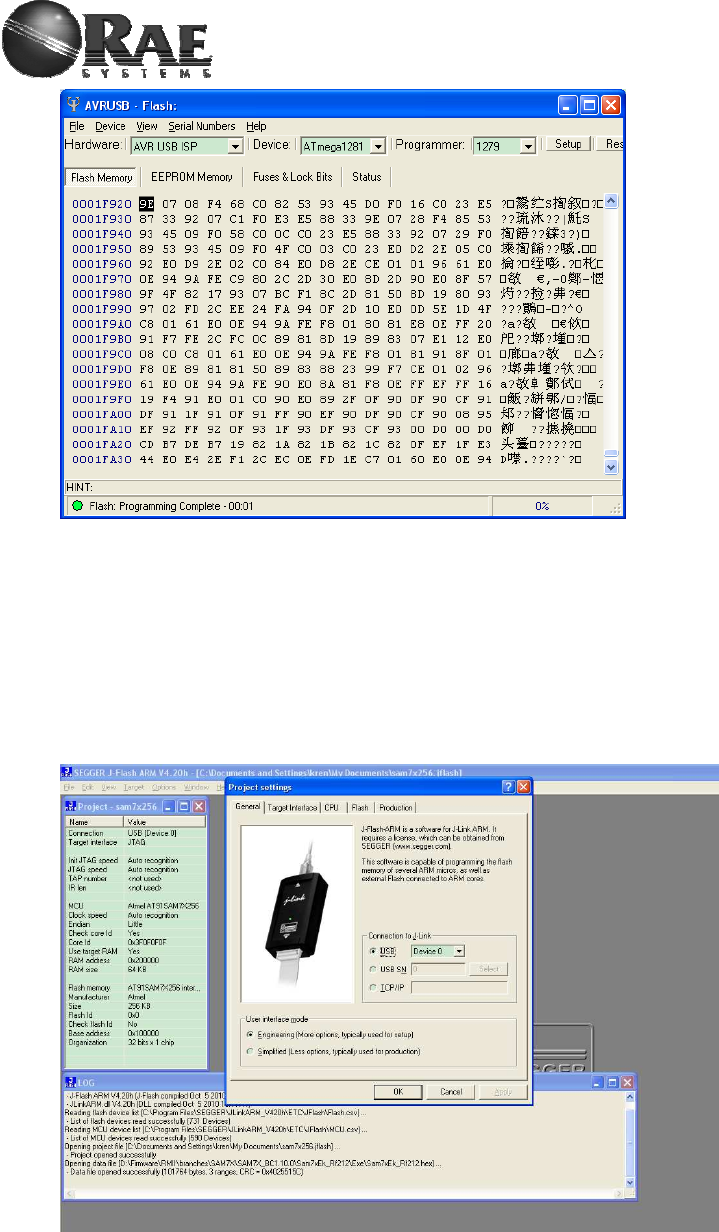
Task: Open the Flash tab in Project settings
Action: pyautogui.click(x=359, y=808)
